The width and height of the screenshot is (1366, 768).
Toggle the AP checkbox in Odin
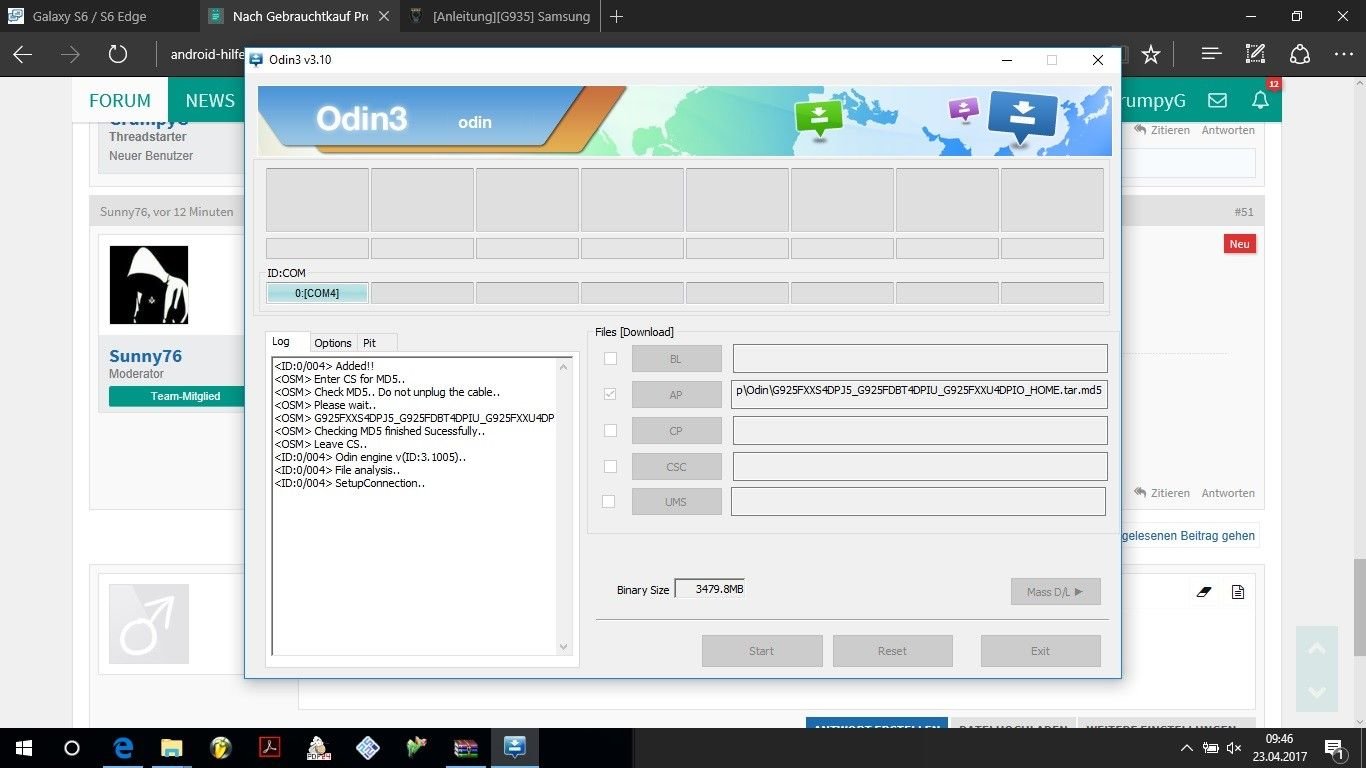[610, 394]
